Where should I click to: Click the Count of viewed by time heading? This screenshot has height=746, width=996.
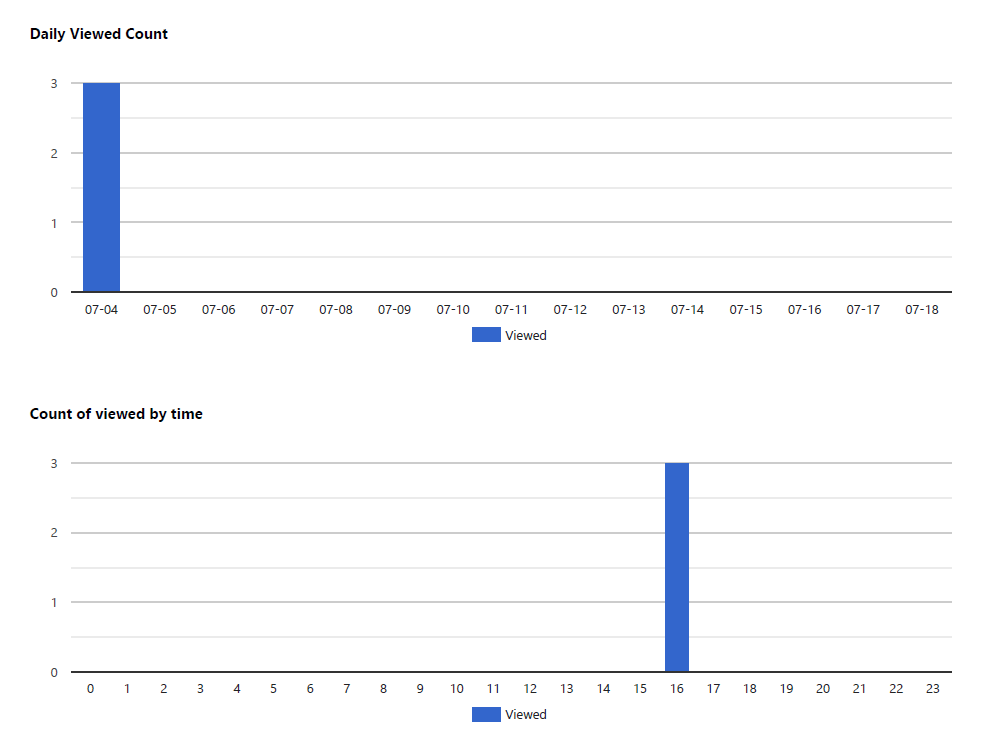116,414
